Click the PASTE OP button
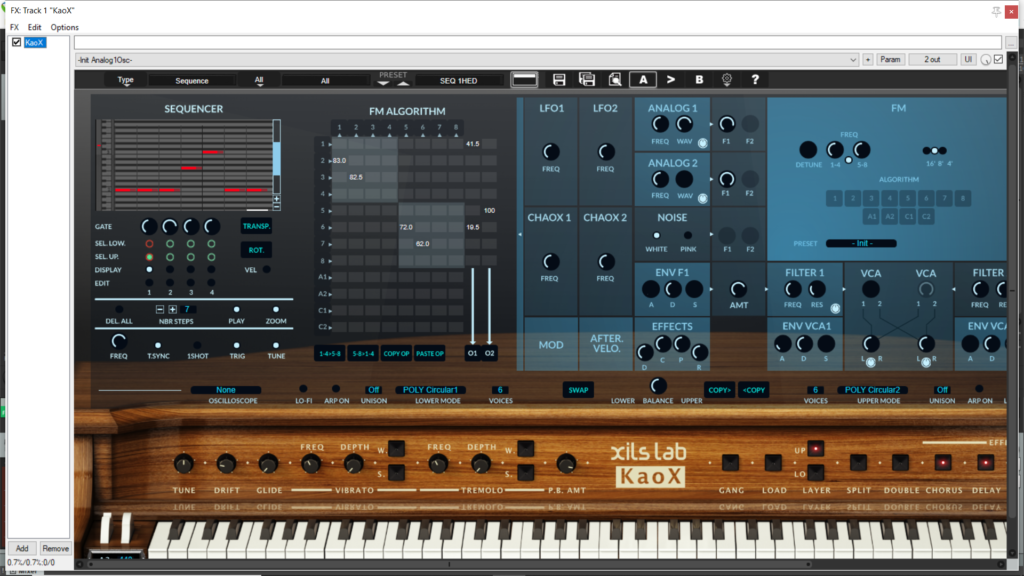 [430, 353]
